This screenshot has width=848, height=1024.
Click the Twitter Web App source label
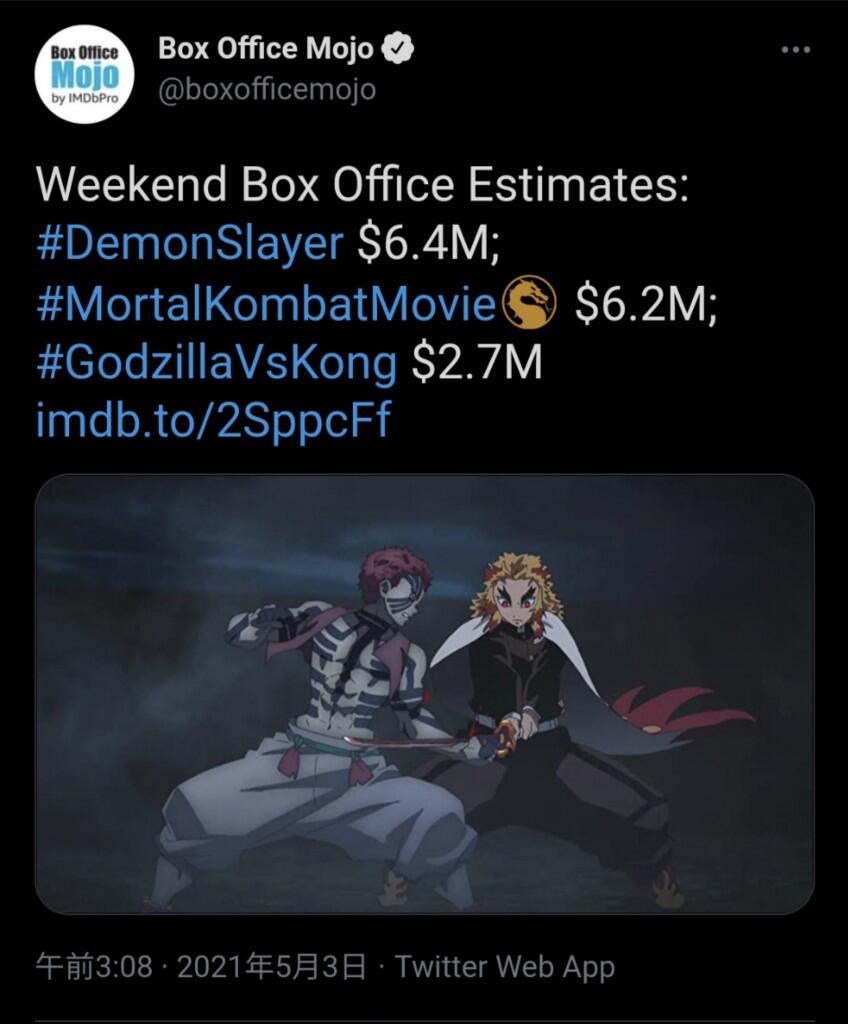click(505, 967)
